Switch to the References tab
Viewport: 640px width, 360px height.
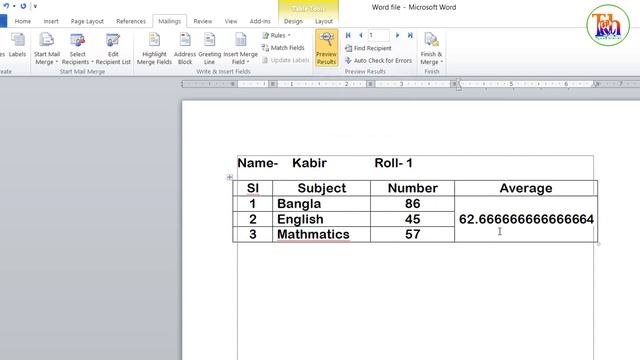pos(131,21)
